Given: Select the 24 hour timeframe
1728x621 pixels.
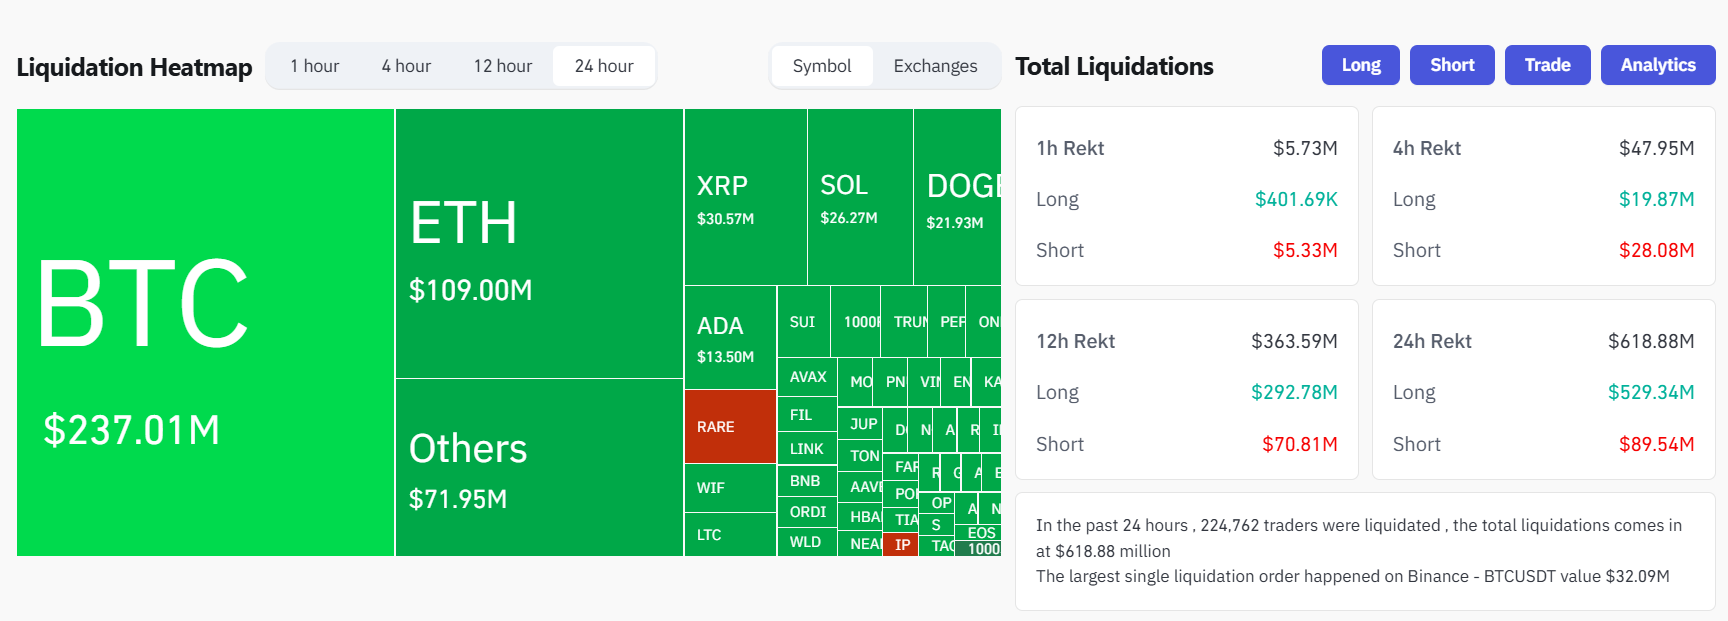Looking at the screenshot, I should tap(604, 66).
